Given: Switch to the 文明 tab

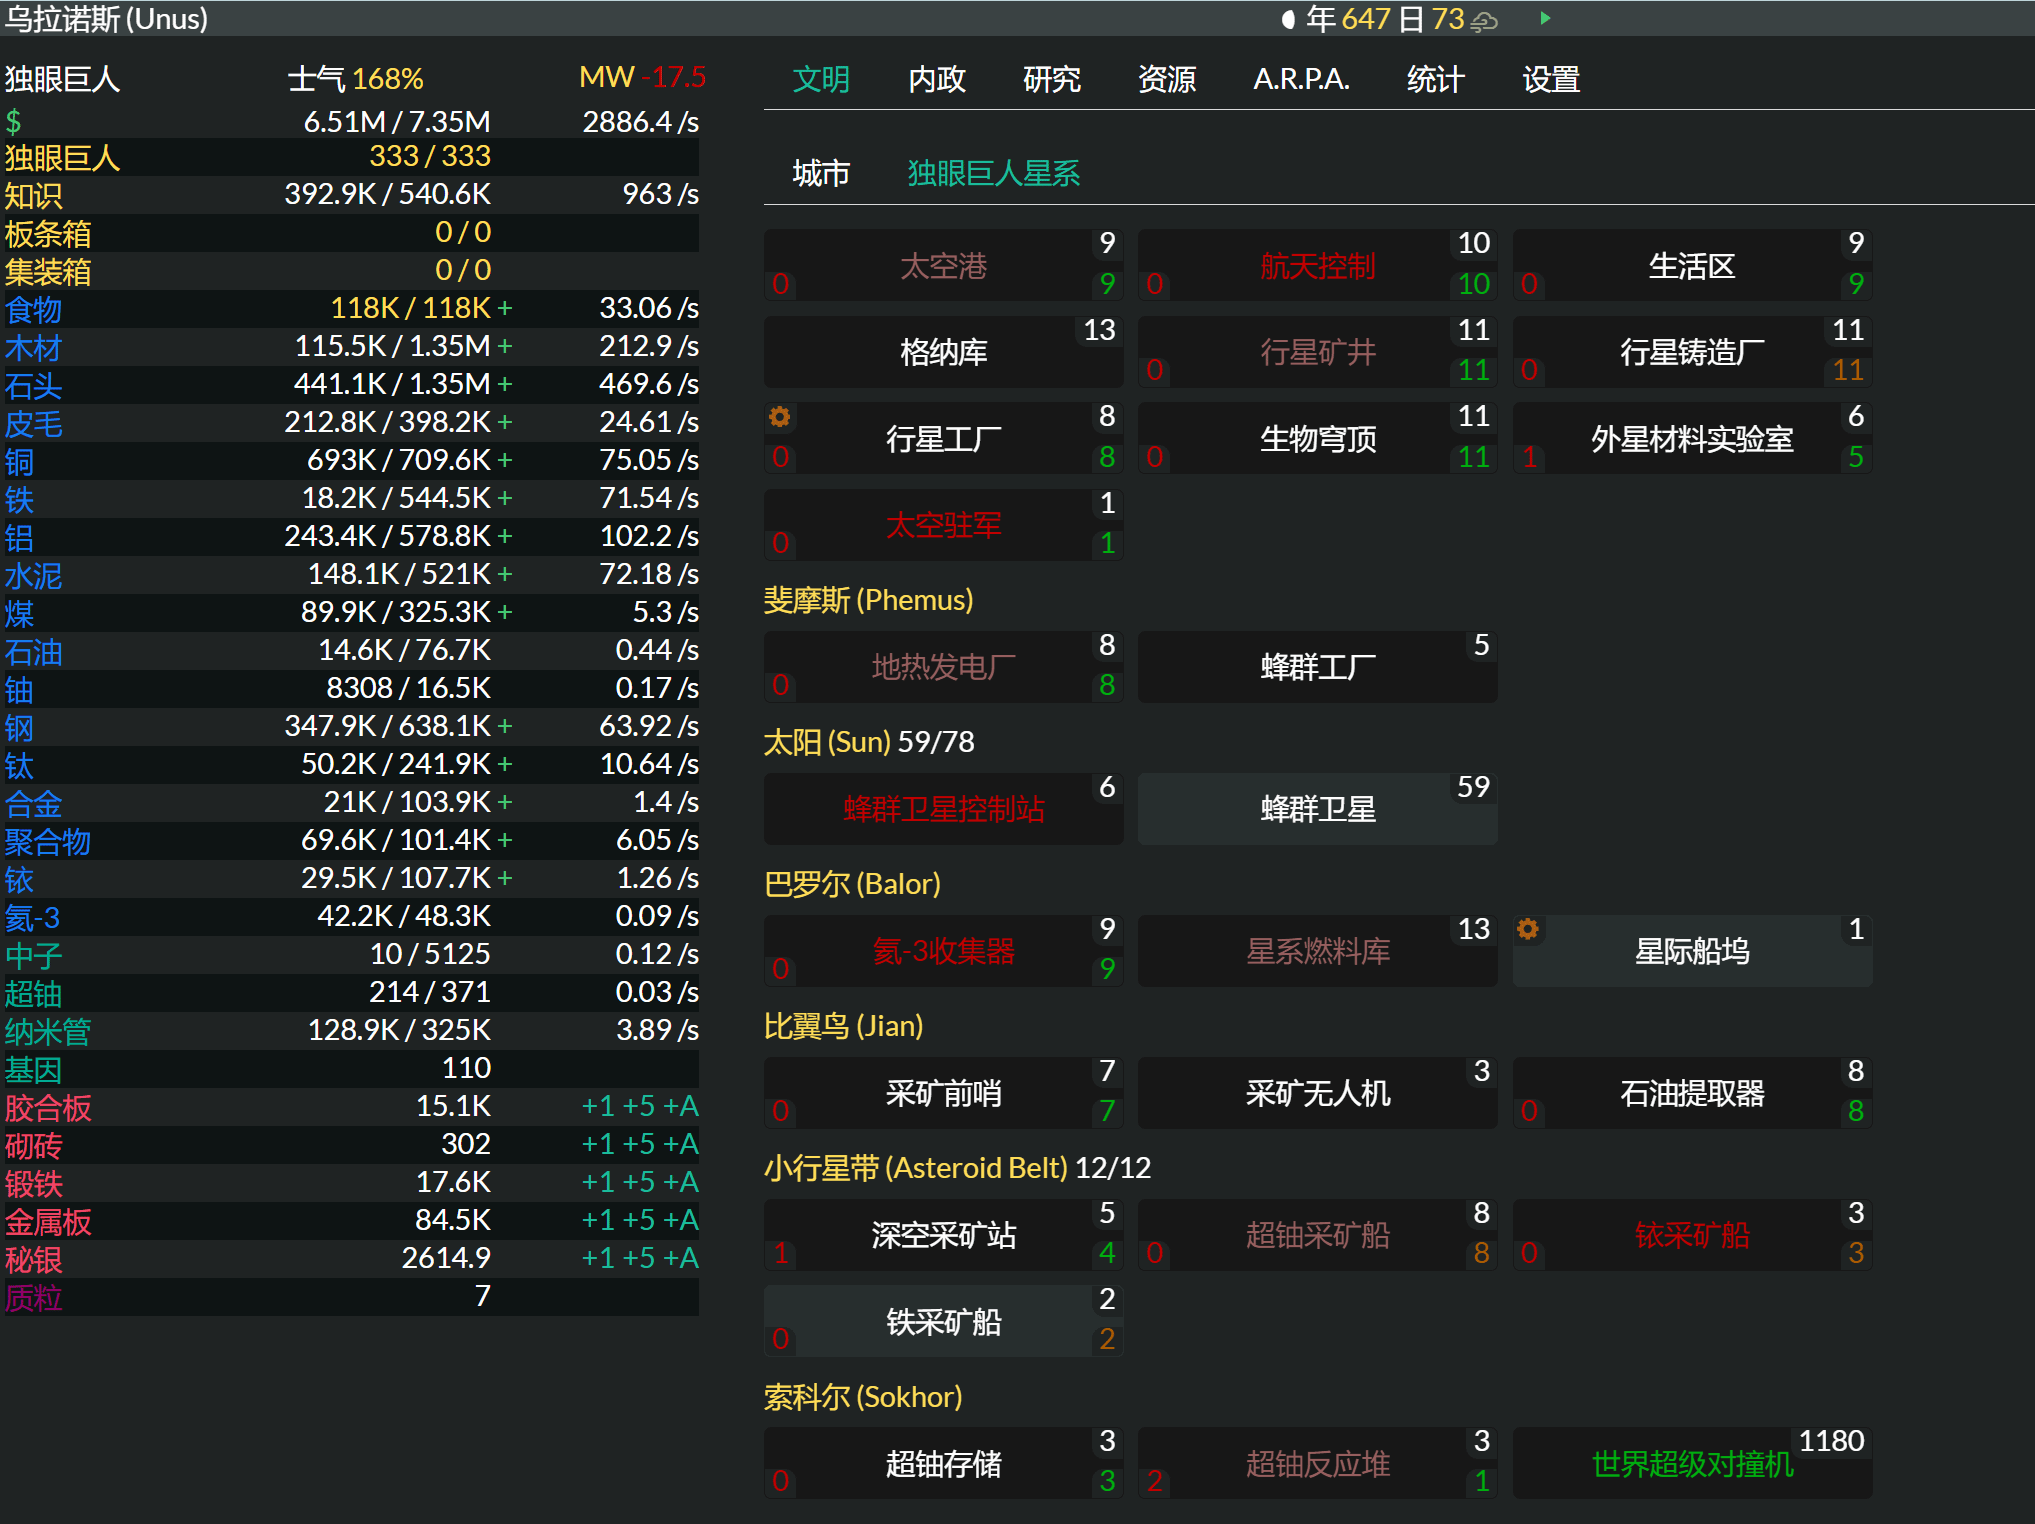Looking at the screenshot, I should coord(821,79).
